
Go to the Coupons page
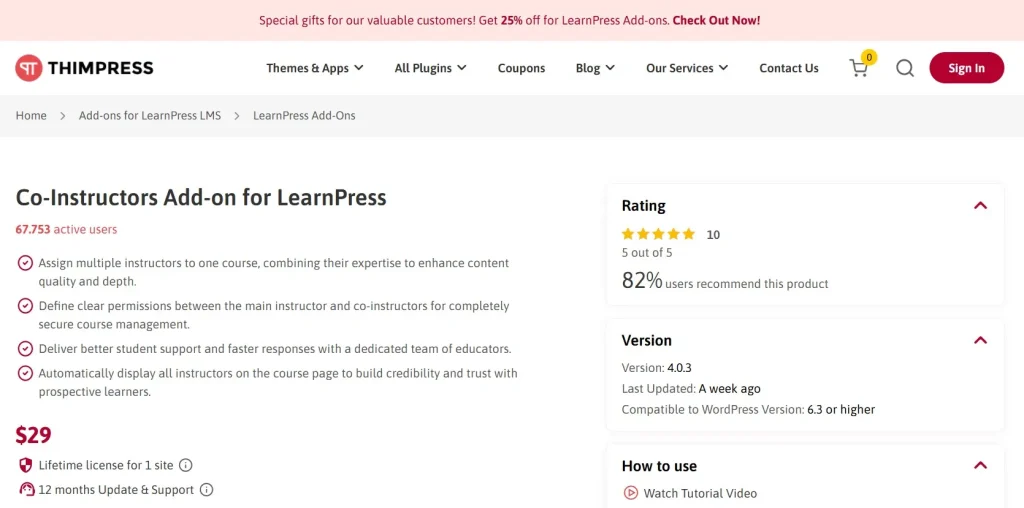[521, 68]
